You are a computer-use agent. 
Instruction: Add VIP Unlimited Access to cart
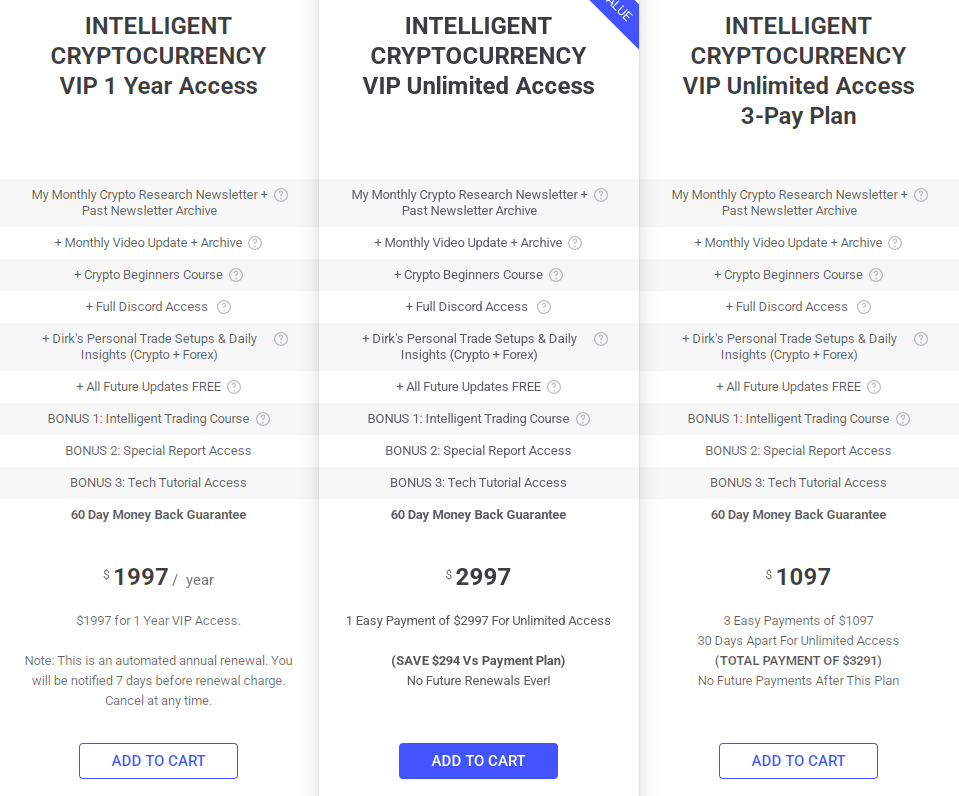click(x=478, y=761)
